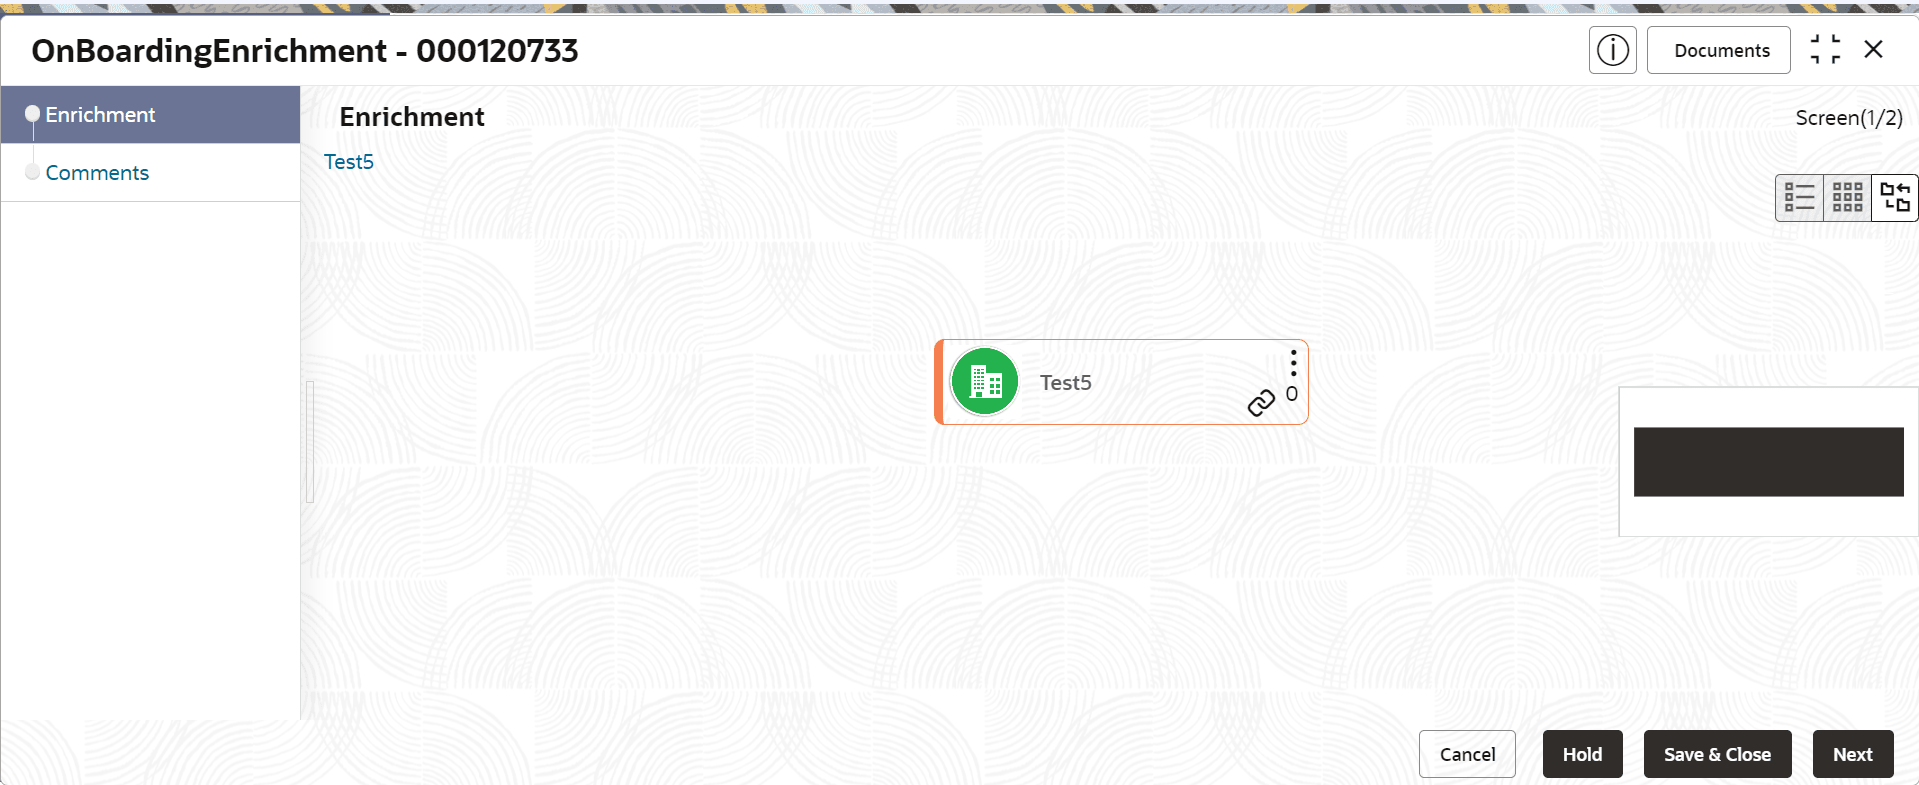Switch to grid tile view
Viewport: 1919px width, 785px height.
coord(1847,197)
